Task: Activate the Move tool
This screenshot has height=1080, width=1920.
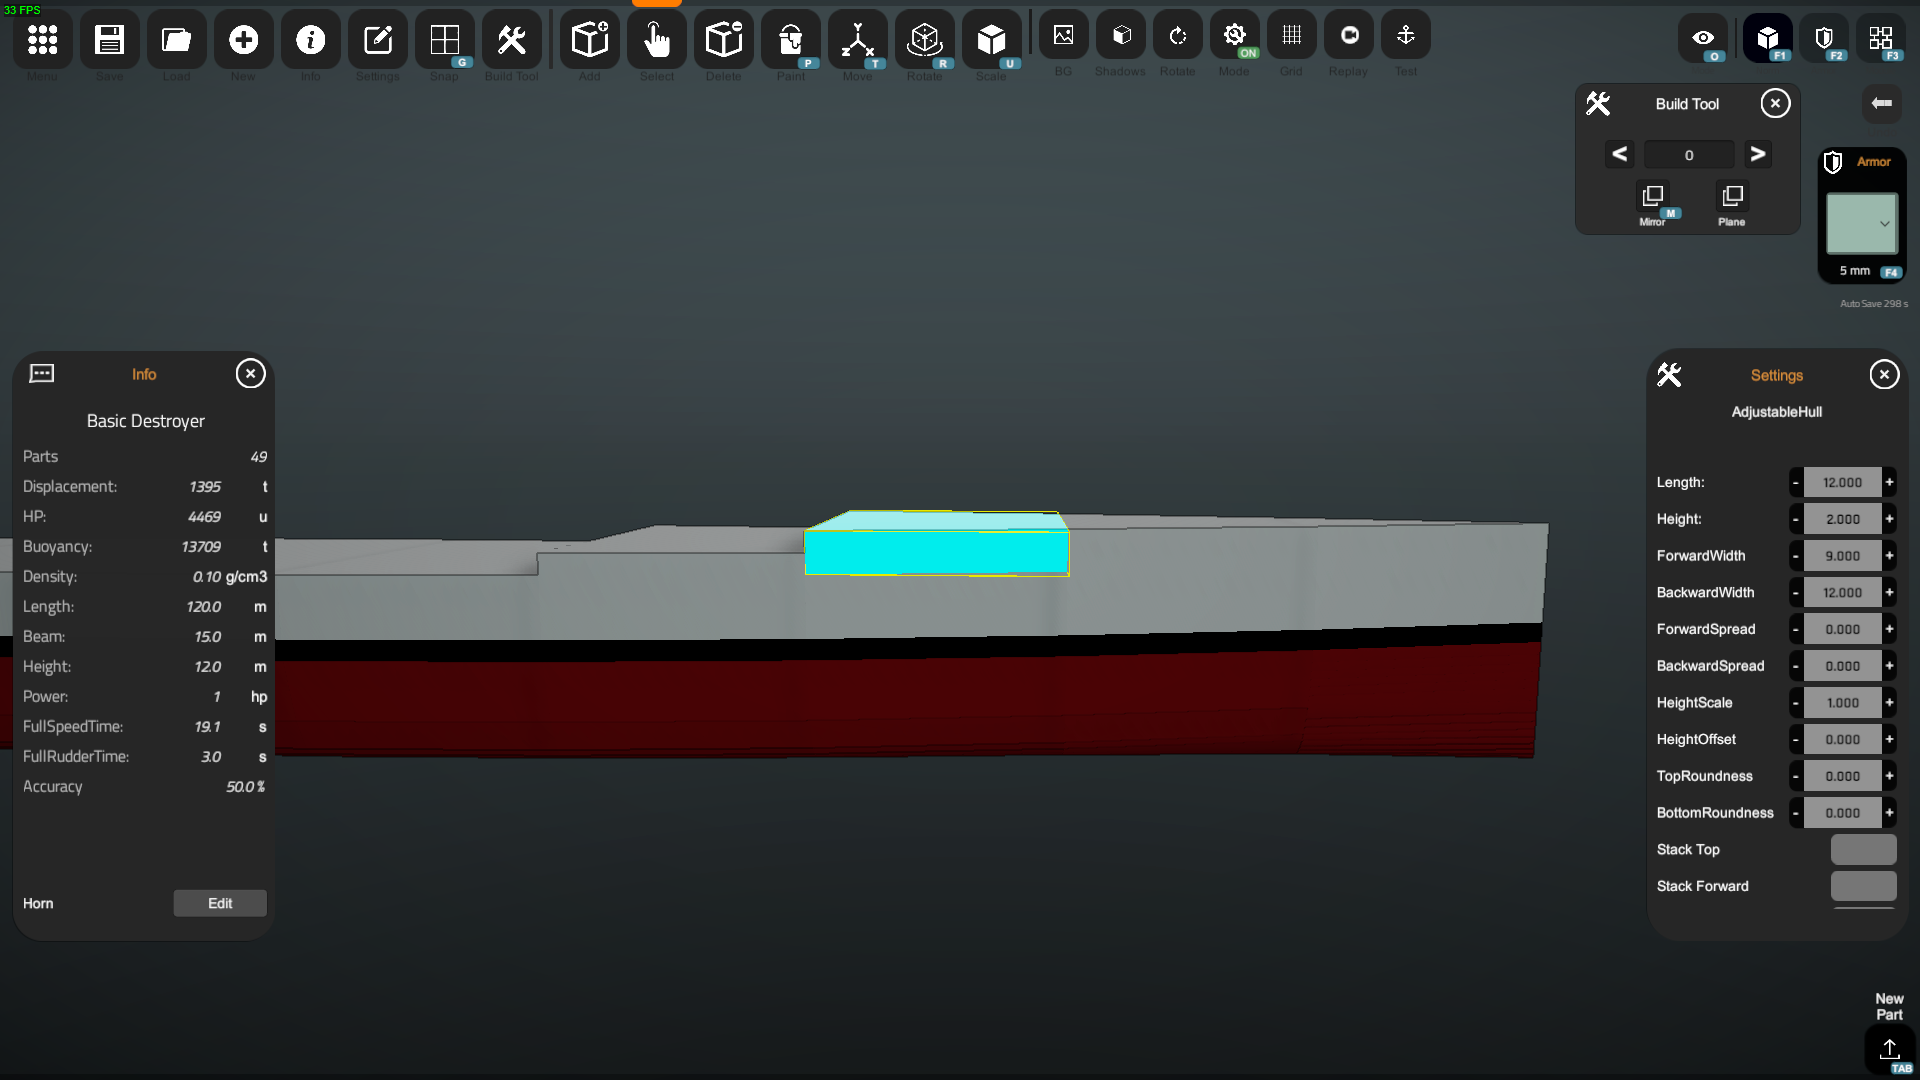Action: (857, 41)
